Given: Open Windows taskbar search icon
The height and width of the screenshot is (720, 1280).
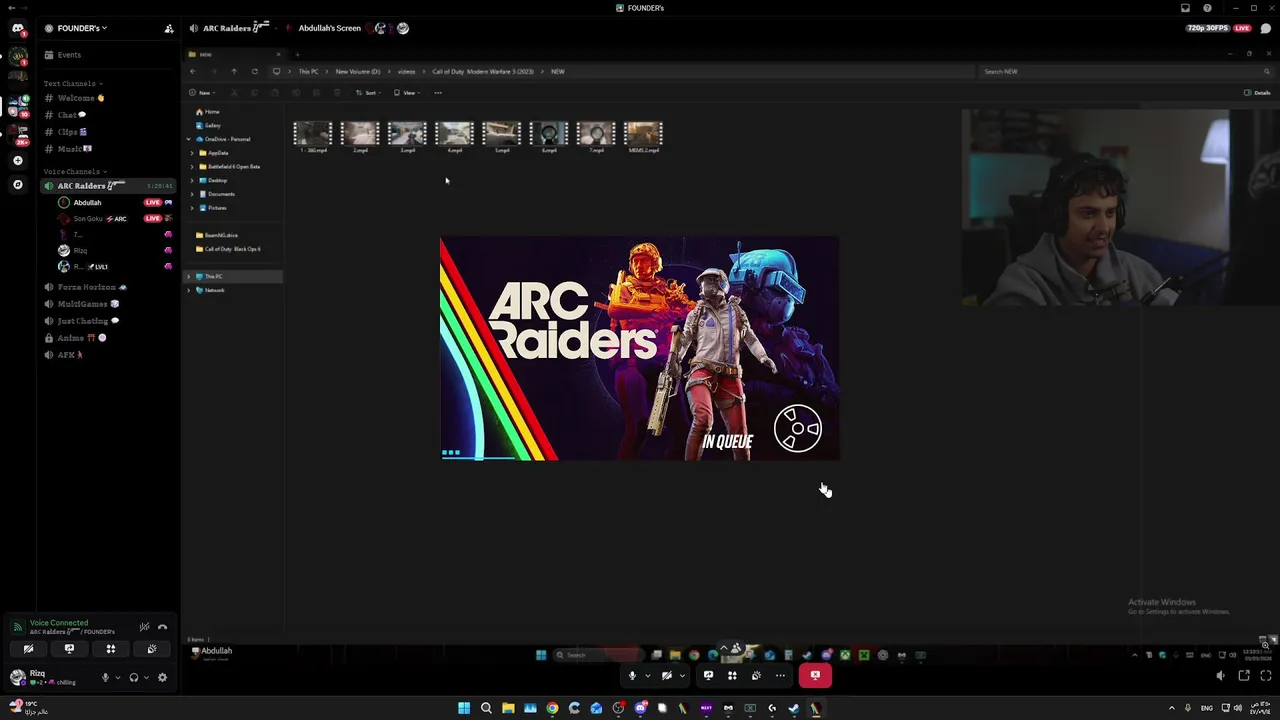Looking at the screenshot, I should [x=486, y=708].
